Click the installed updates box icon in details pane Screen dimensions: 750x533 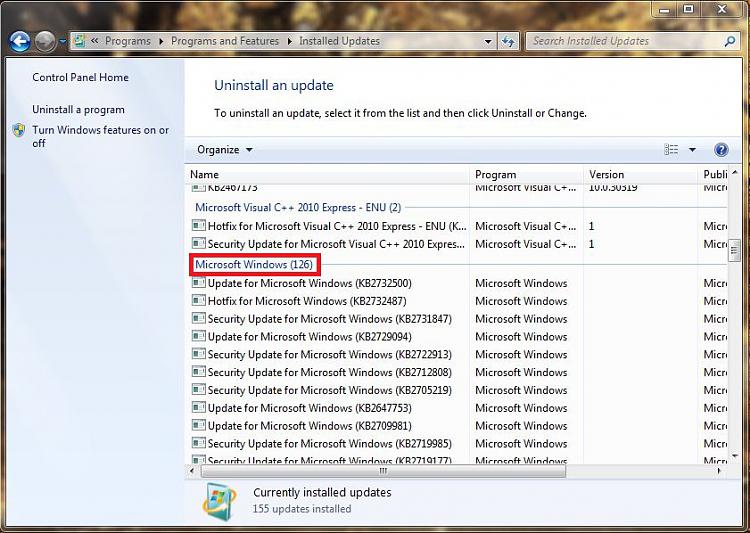[x=220, y=501]
